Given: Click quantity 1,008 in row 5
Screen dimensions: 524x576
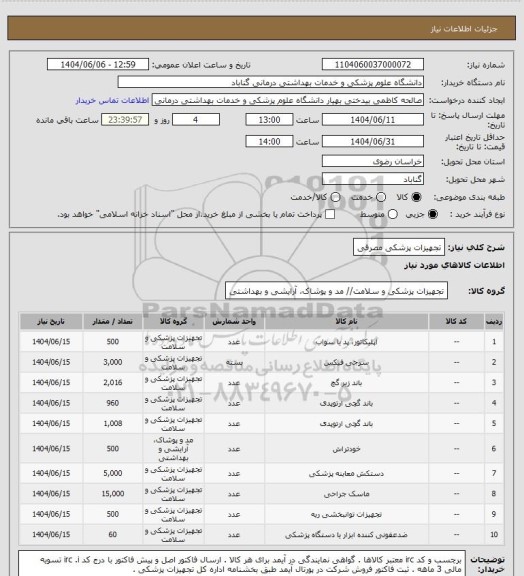Looking at the screenshot, I should point(112,424).
